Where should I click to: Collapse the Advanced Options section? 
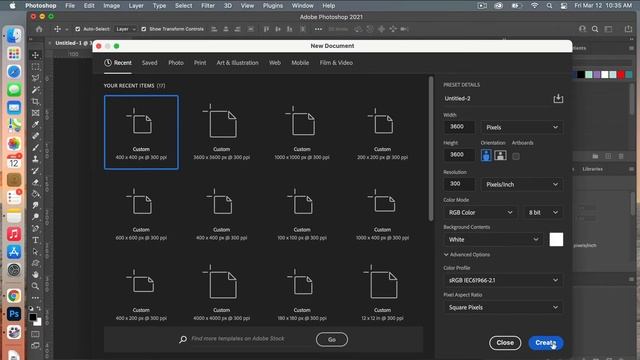(x=467, y=255)
